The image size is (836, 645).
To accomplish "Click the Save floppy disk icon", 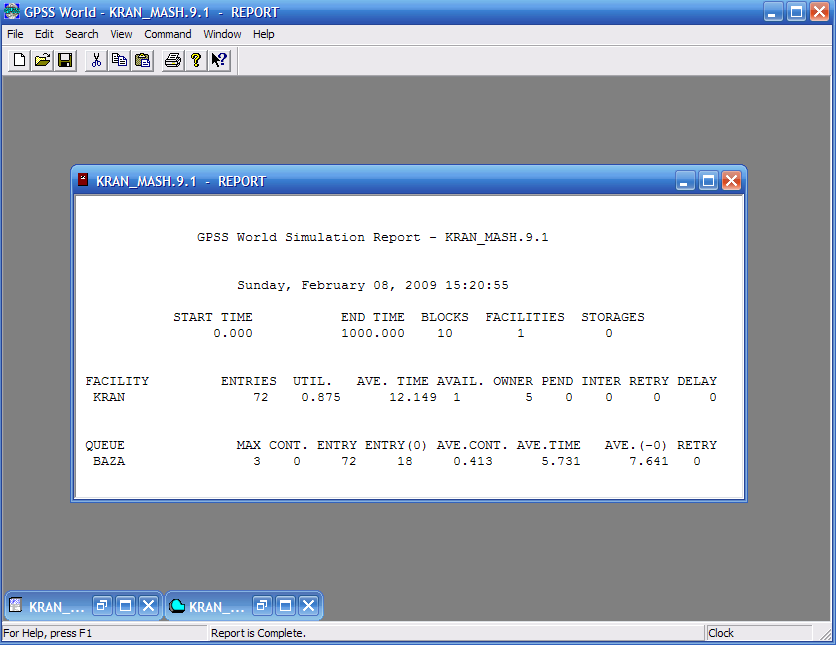I will (65, 60).
